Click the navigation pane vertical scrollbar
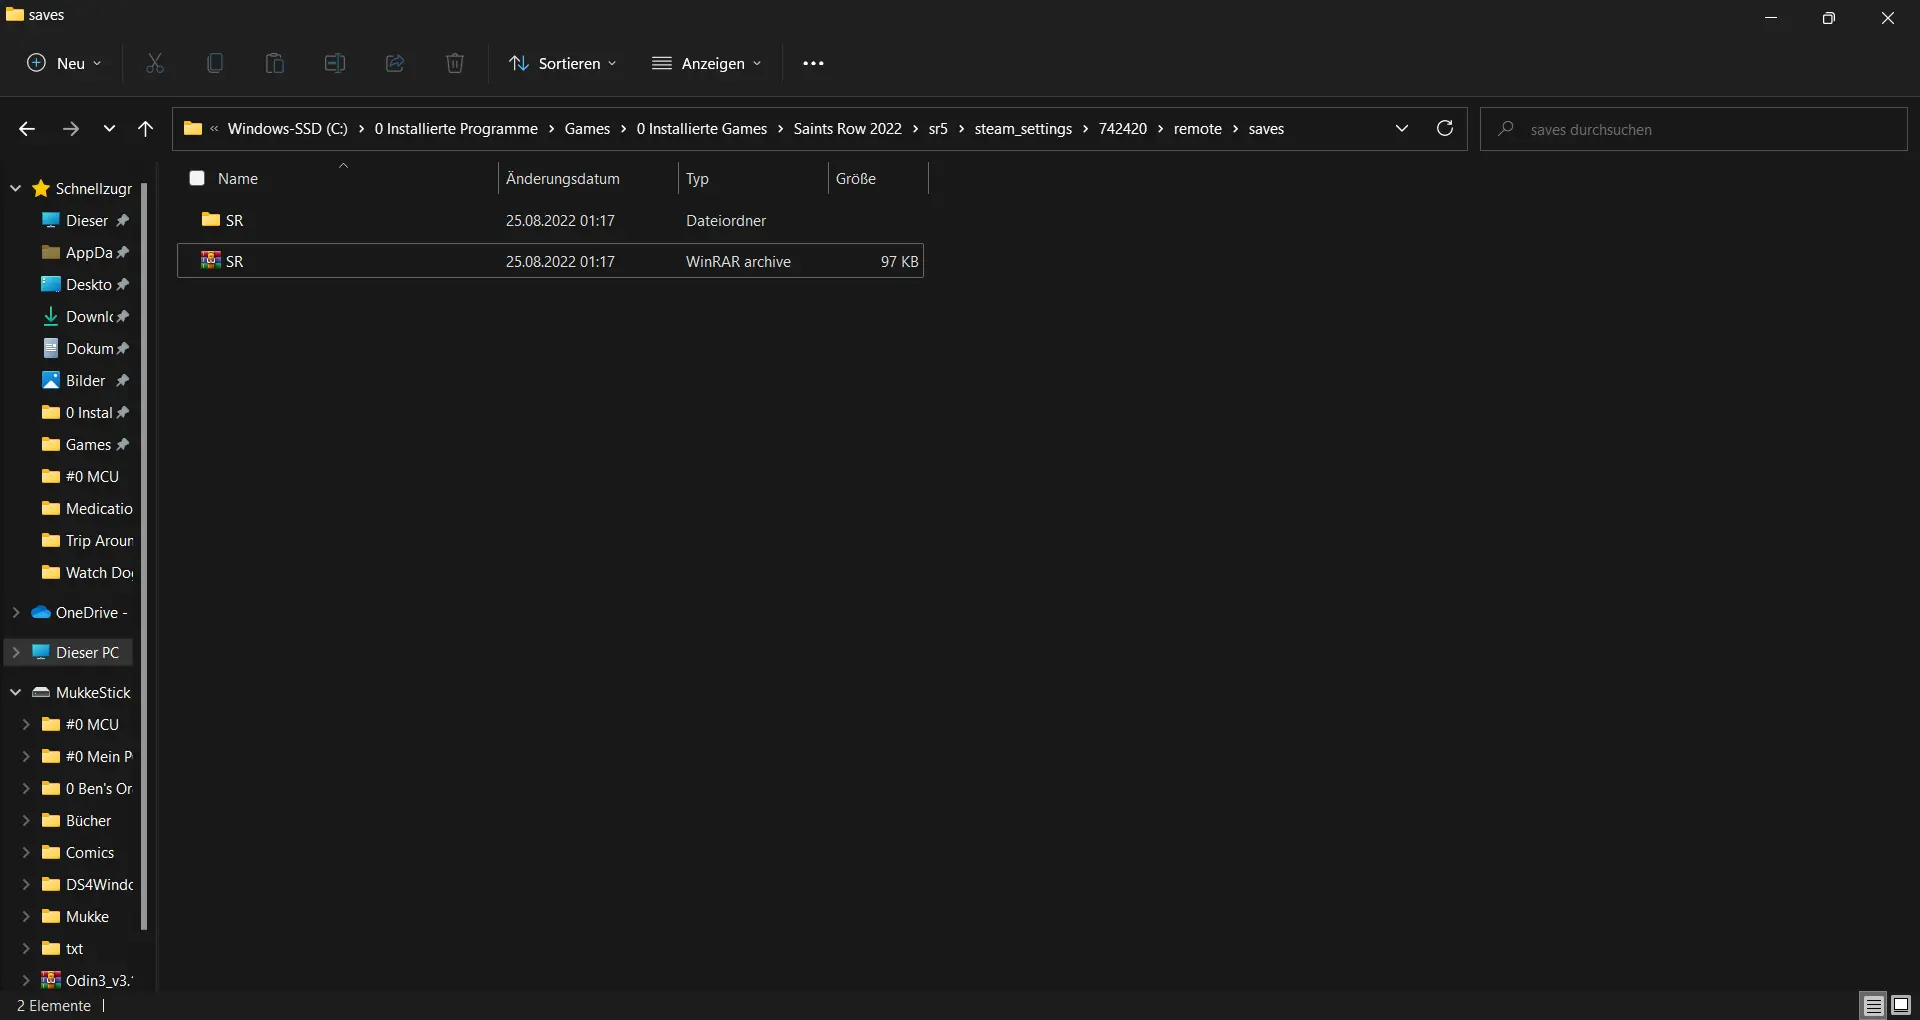The image size is (1920, 1020). click(x=144, y=555)
